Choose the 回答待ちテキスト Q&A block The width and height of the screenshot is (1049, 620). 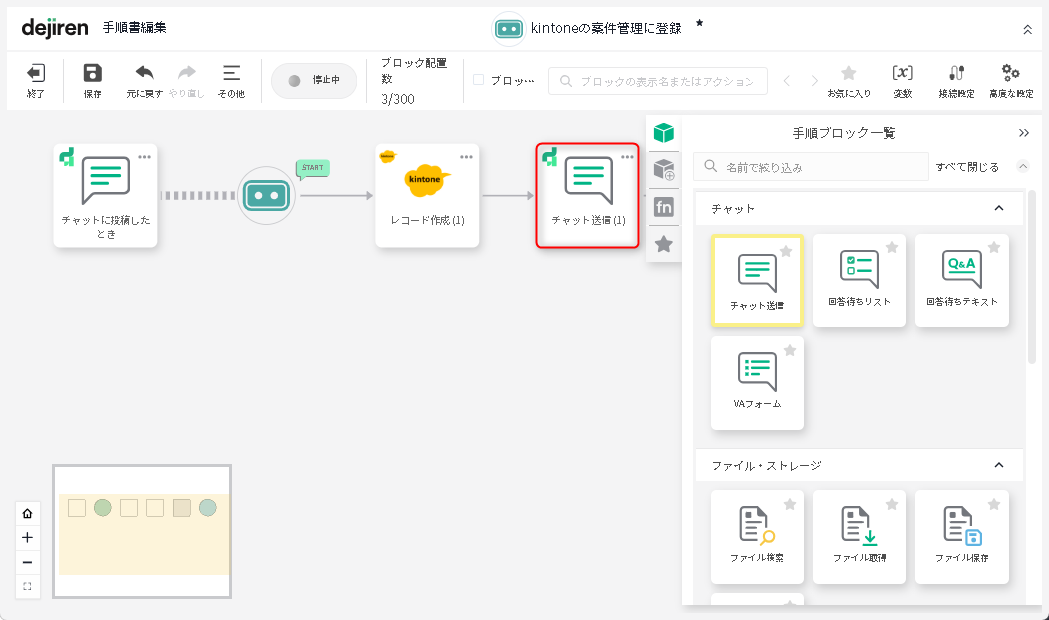(x=962, y=280)
